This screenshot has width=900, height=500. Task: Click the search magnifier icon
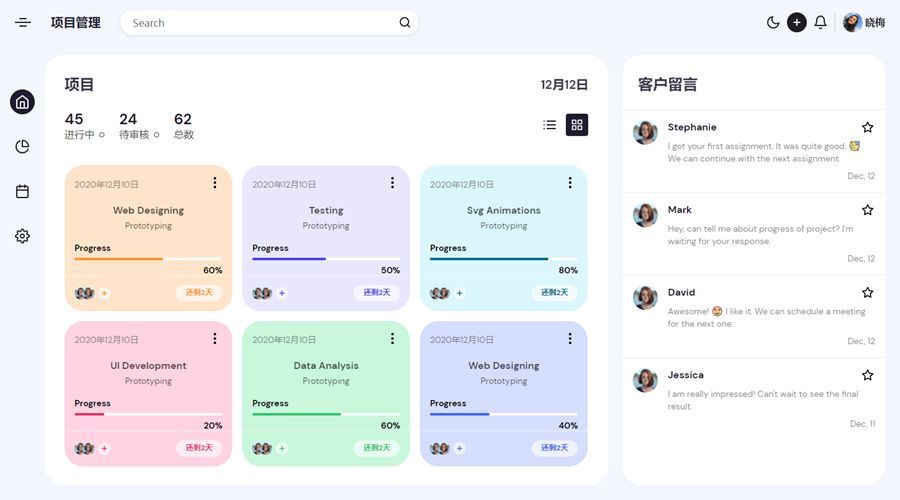tap(405, 23)
